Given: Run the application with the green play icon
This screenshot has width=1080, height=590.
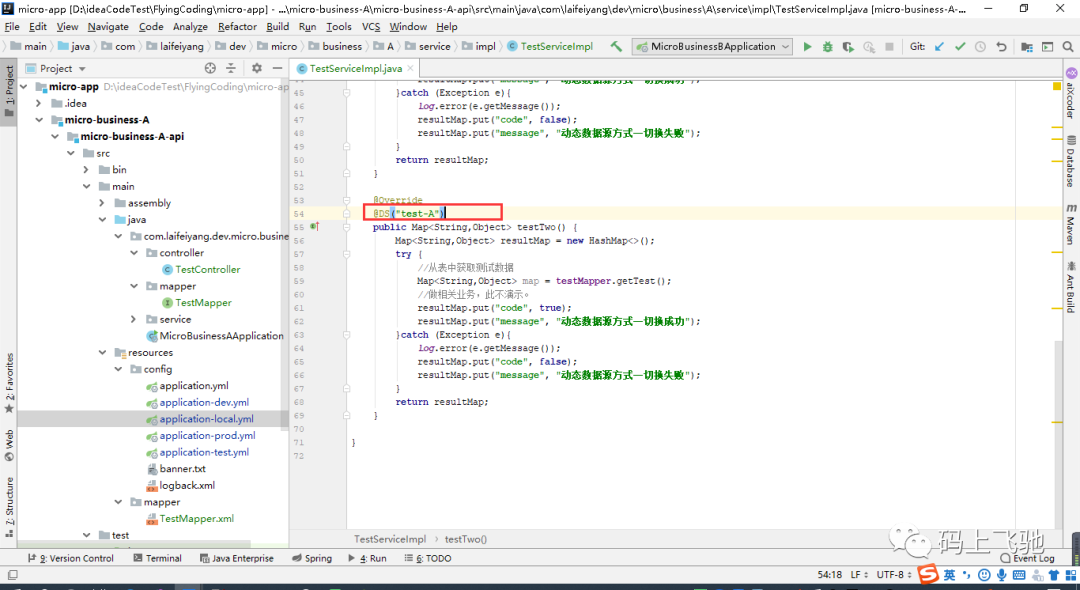Looking at the screenshot, I should 807,47.
